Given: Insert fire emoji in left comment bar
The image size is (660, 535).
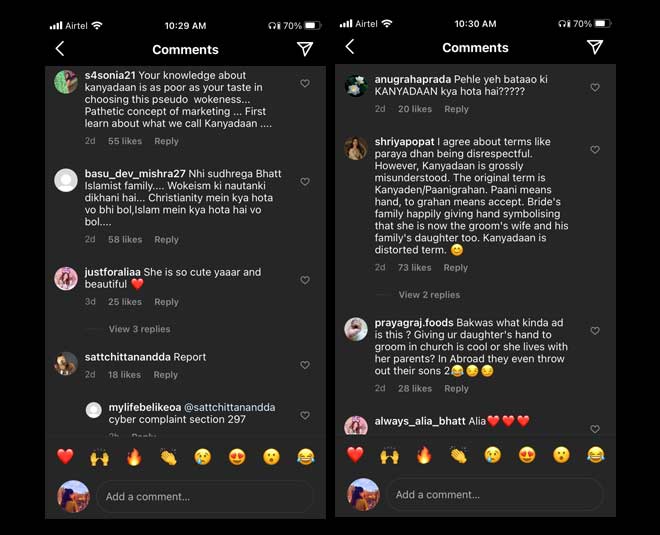Looking at the screenshot, I should click(134, 457).
